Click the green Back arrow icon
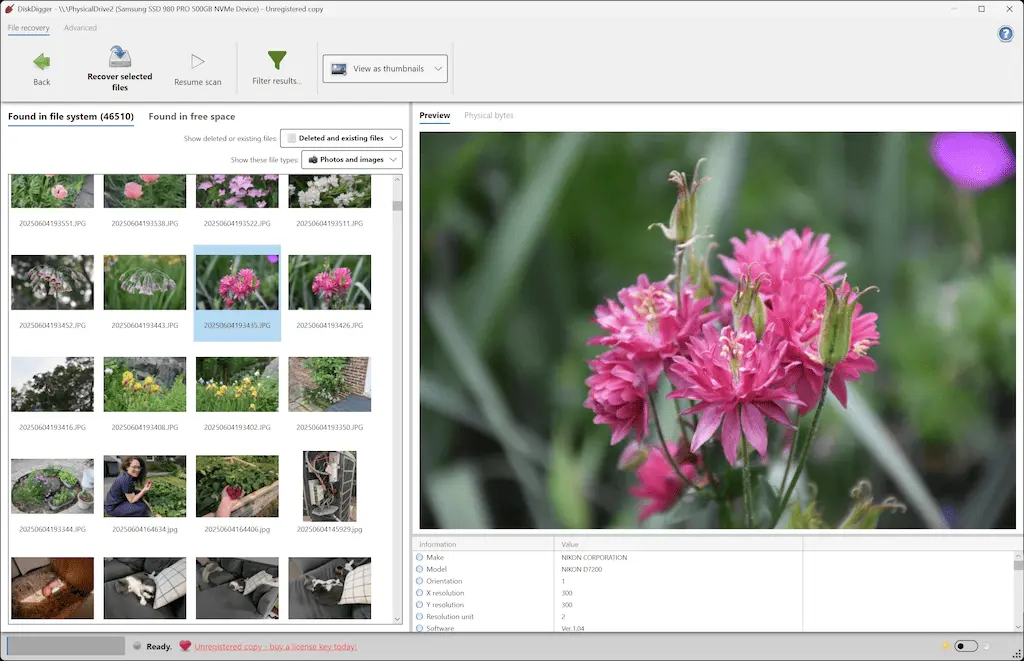Screen dimensions: 1024x661 (x=41, y=61)
